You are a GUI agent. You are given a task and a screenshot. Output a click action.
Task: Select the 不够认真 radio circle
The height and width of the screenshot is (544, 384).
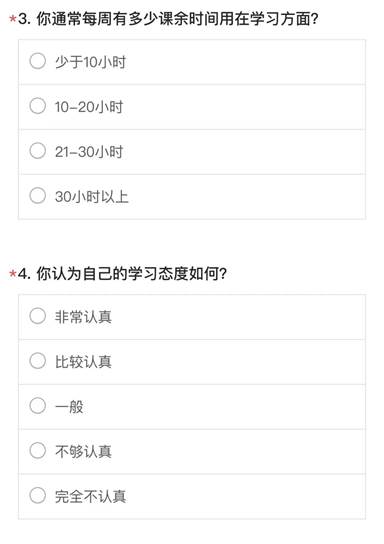pyautogui.click(x=37, y=450)
